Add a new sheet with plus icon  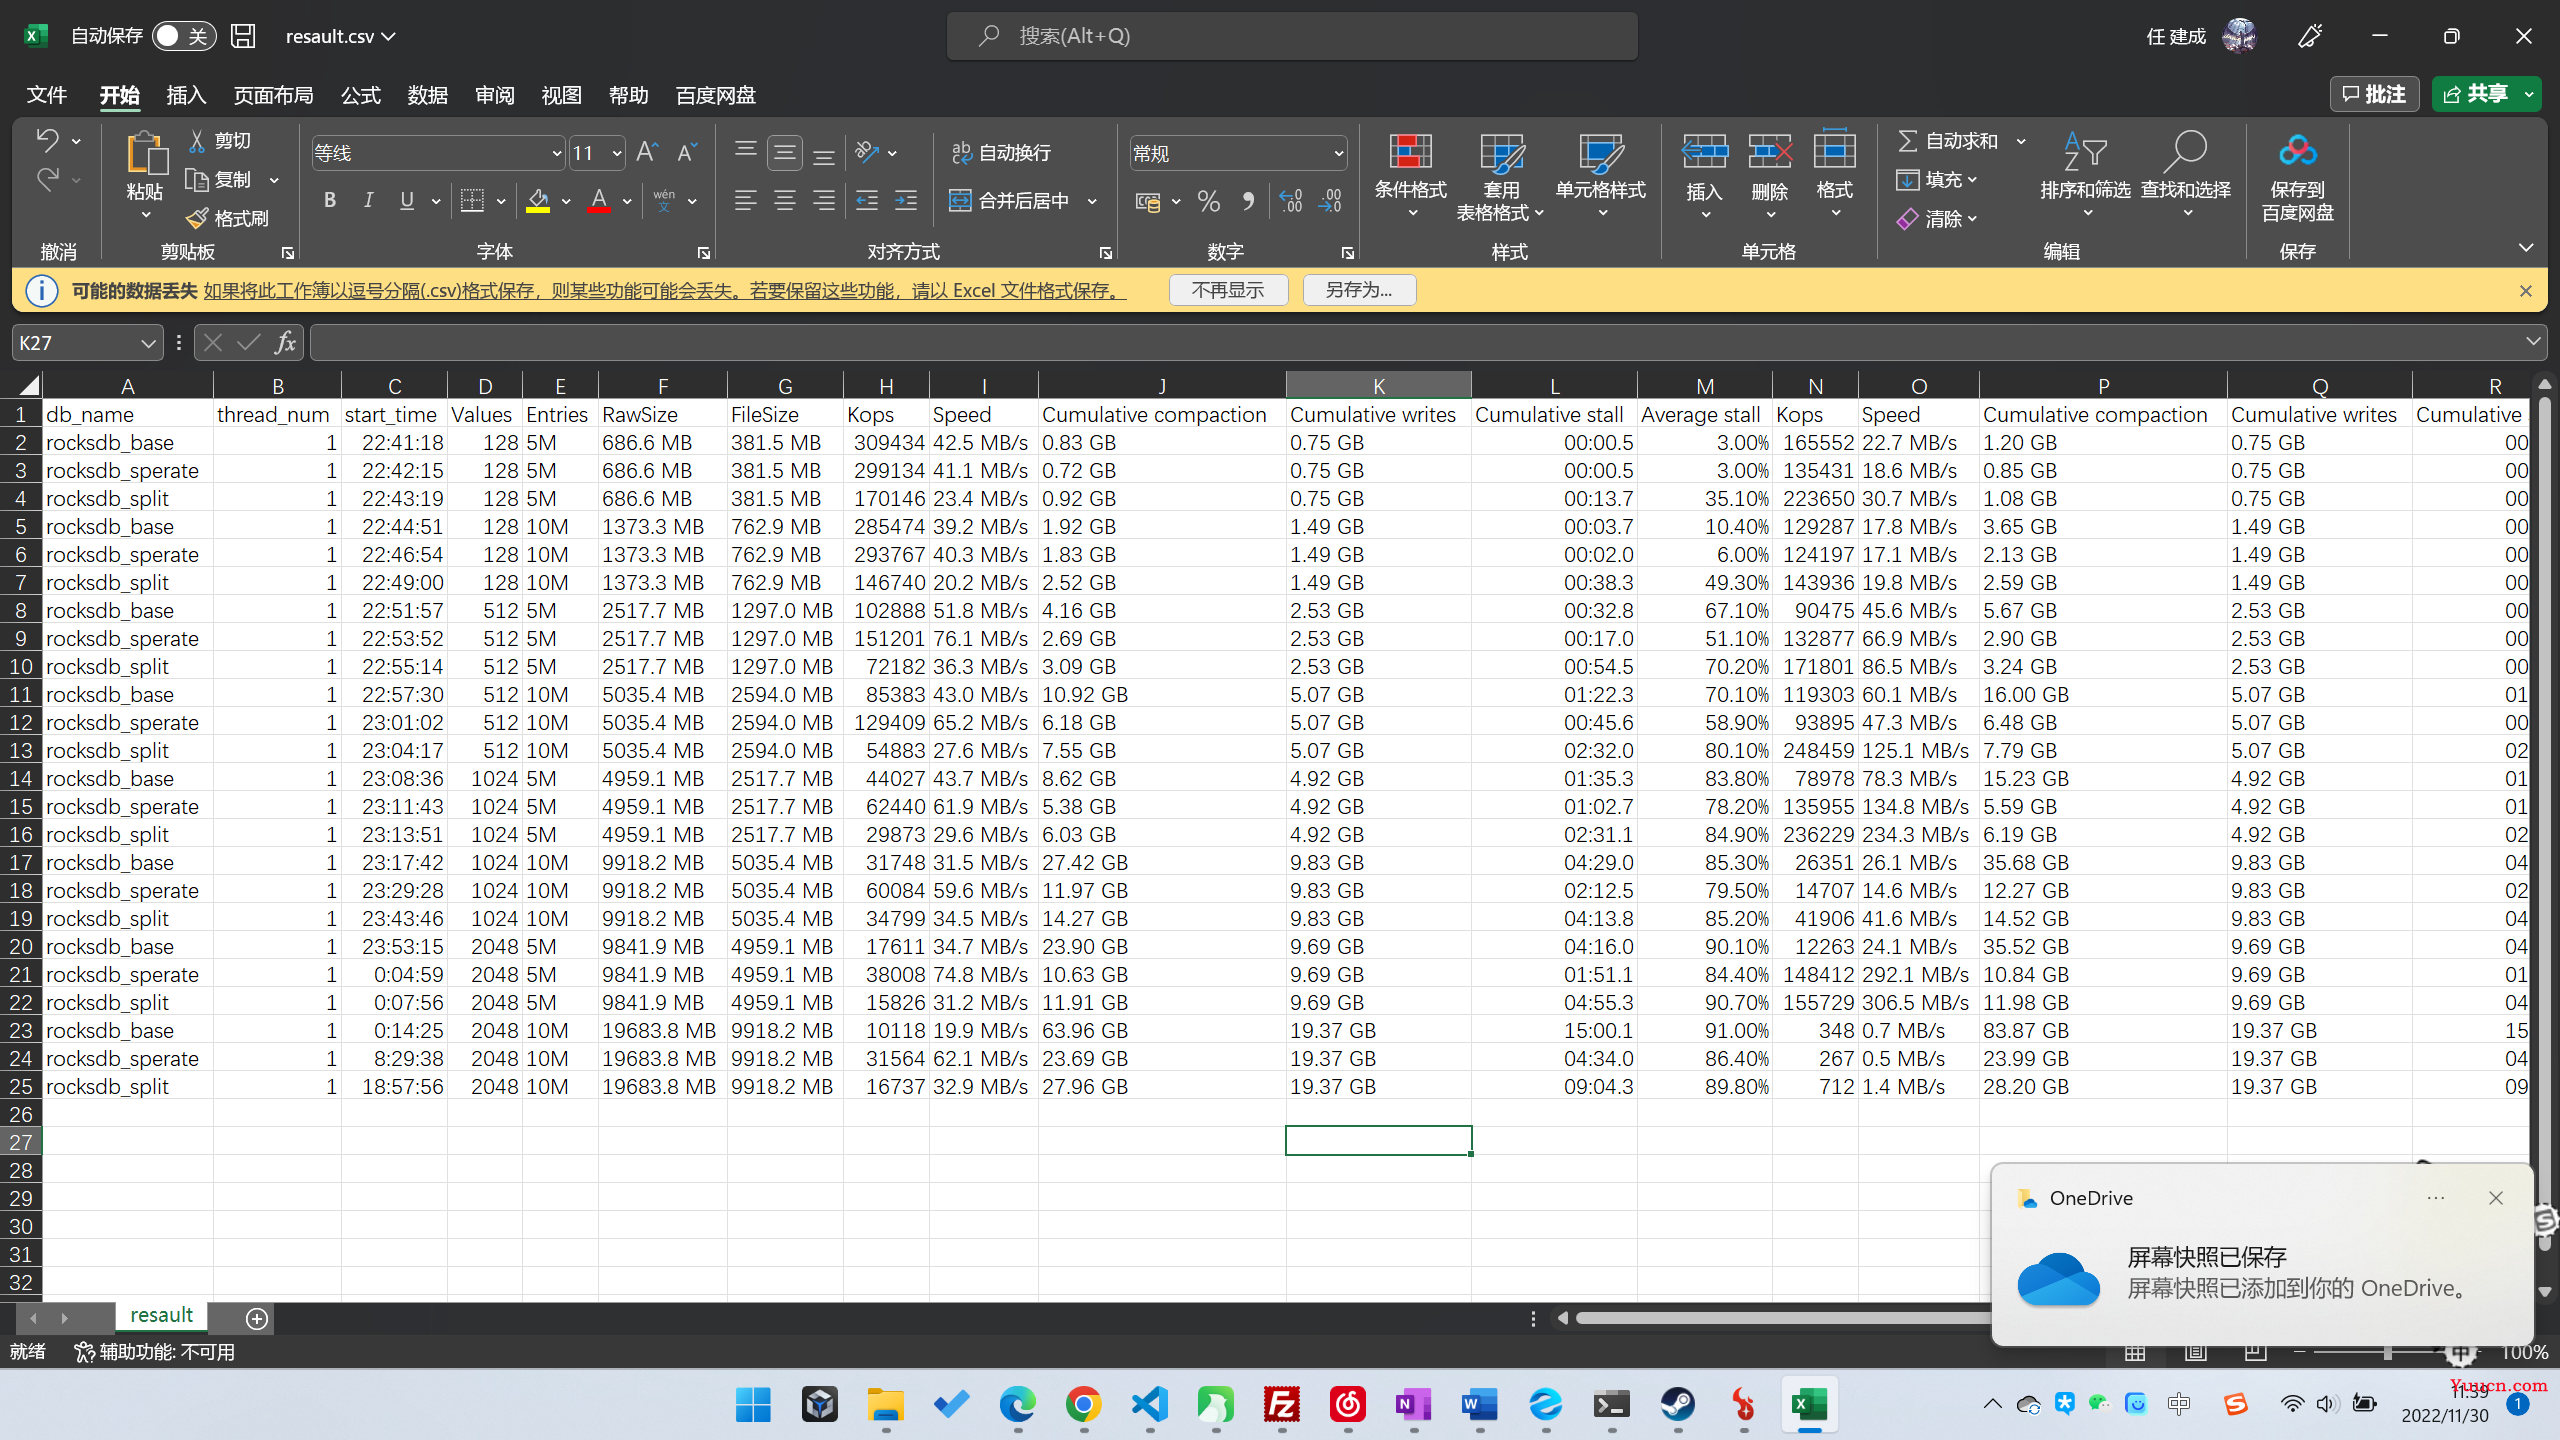point(257,1318)
